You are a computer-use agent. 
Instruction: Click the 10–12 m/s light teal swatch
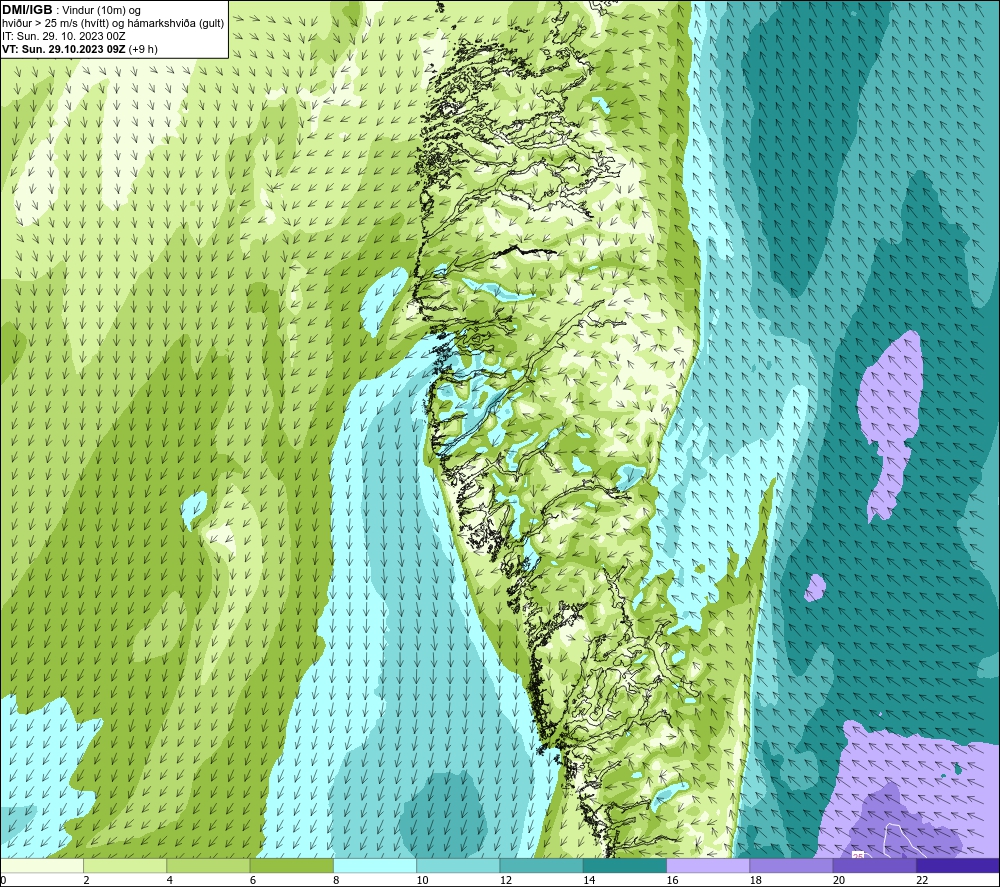tap(458, 865)
